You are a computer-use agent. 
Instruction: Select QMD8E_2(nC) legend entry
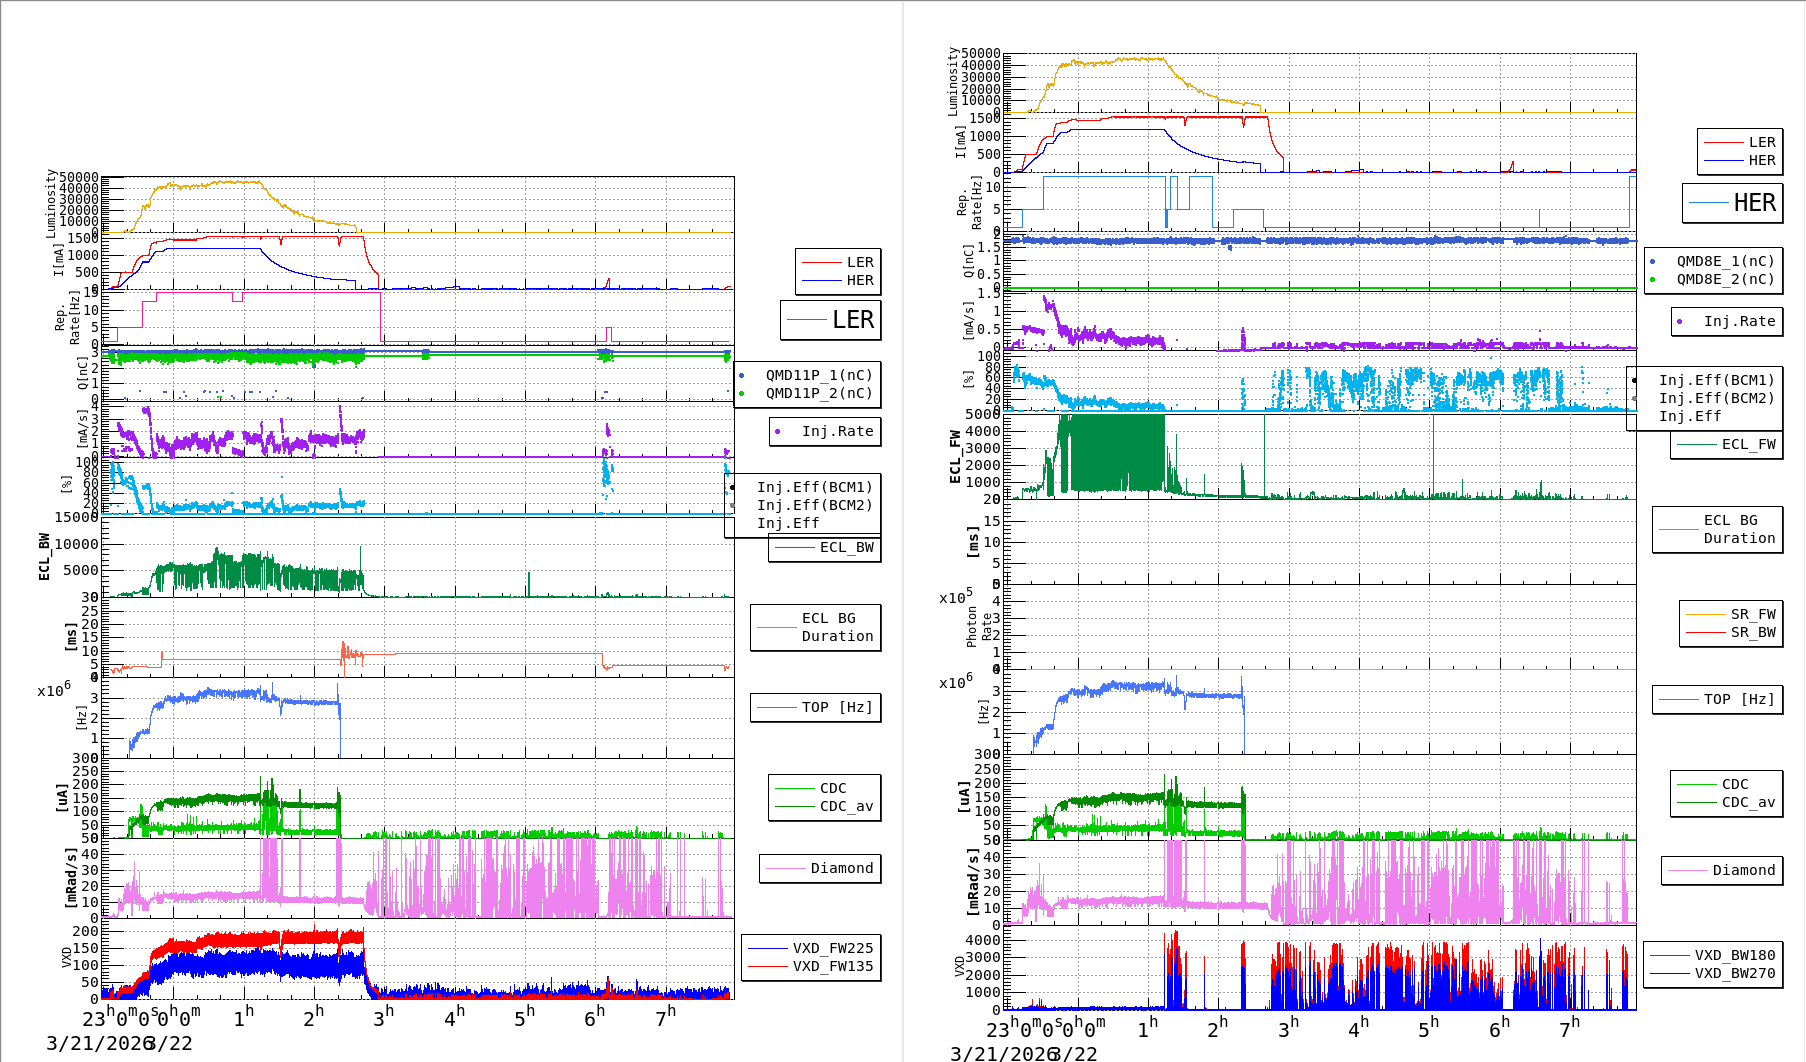(x=1725, y=279)
